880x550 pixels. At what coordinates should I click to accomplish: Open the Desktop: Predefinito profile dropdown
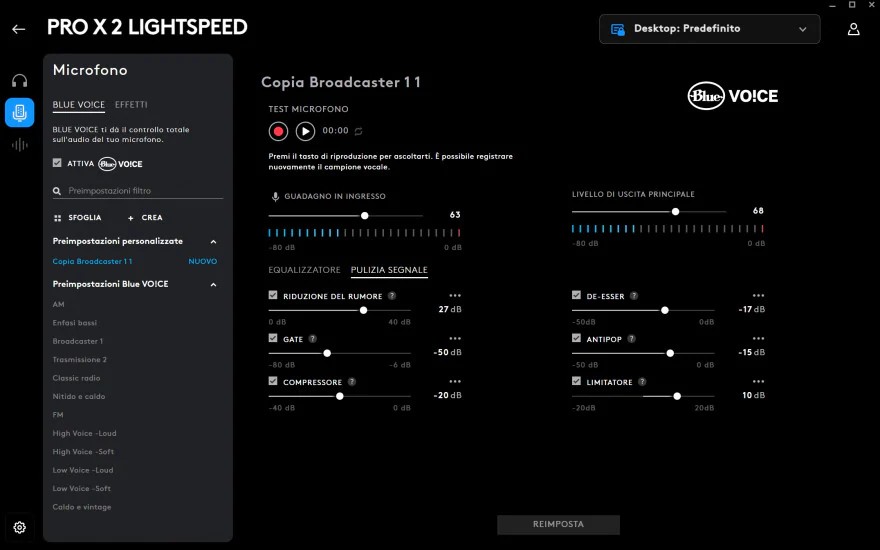[x=709, y=29]
